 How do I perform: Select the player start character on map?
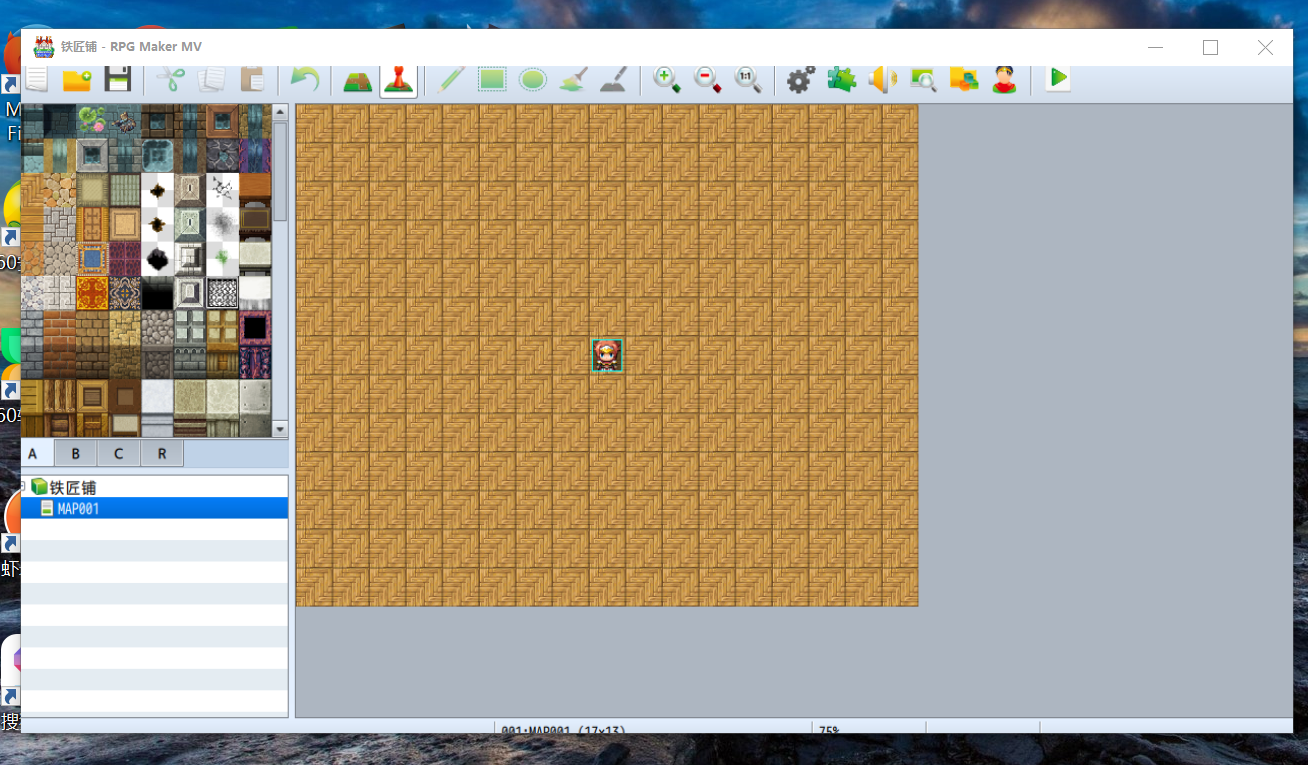[607, 356]
